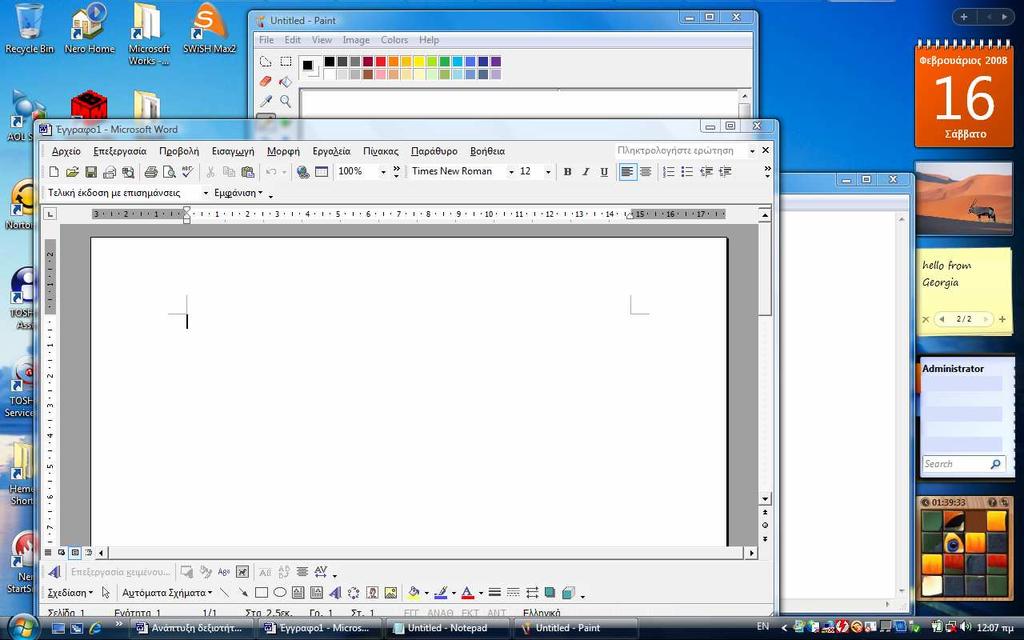Pick the yellow color swatch in Paint palette
The height and width of the screenshot is (640, 1024).
click(419, 61)
